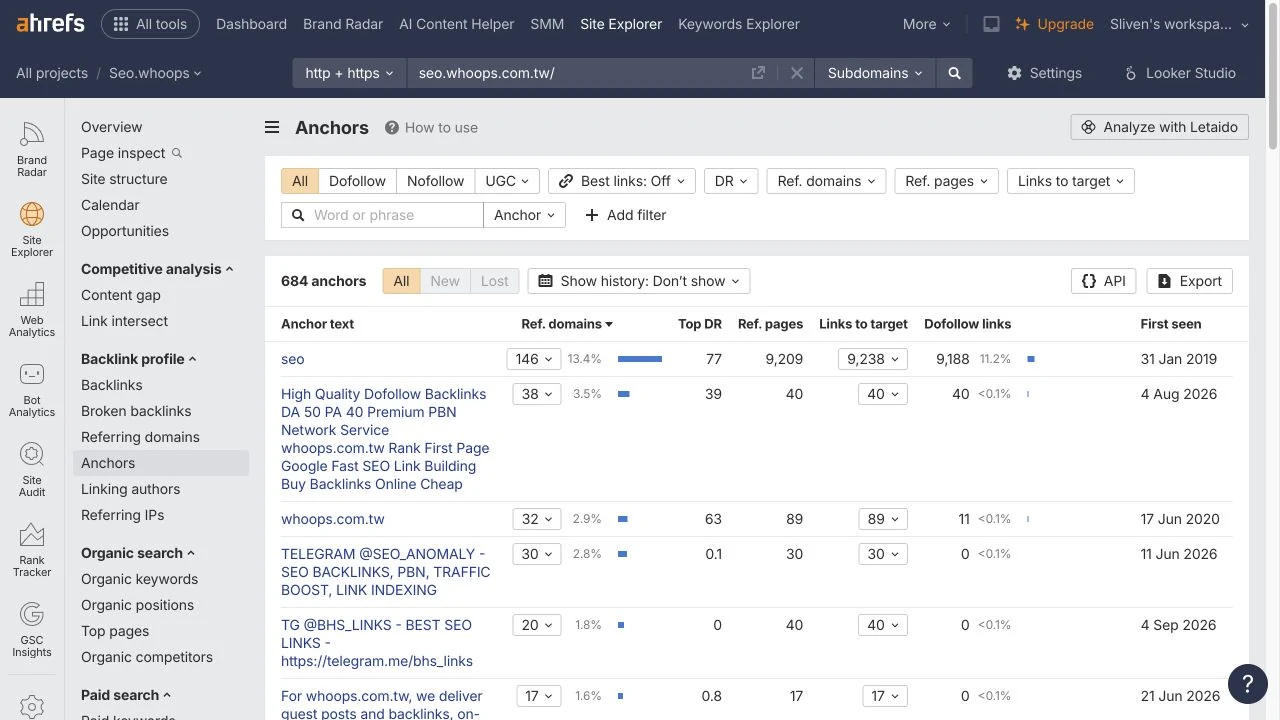
Task: Open Site Audit sidebar icon
Action: [32, 469]
